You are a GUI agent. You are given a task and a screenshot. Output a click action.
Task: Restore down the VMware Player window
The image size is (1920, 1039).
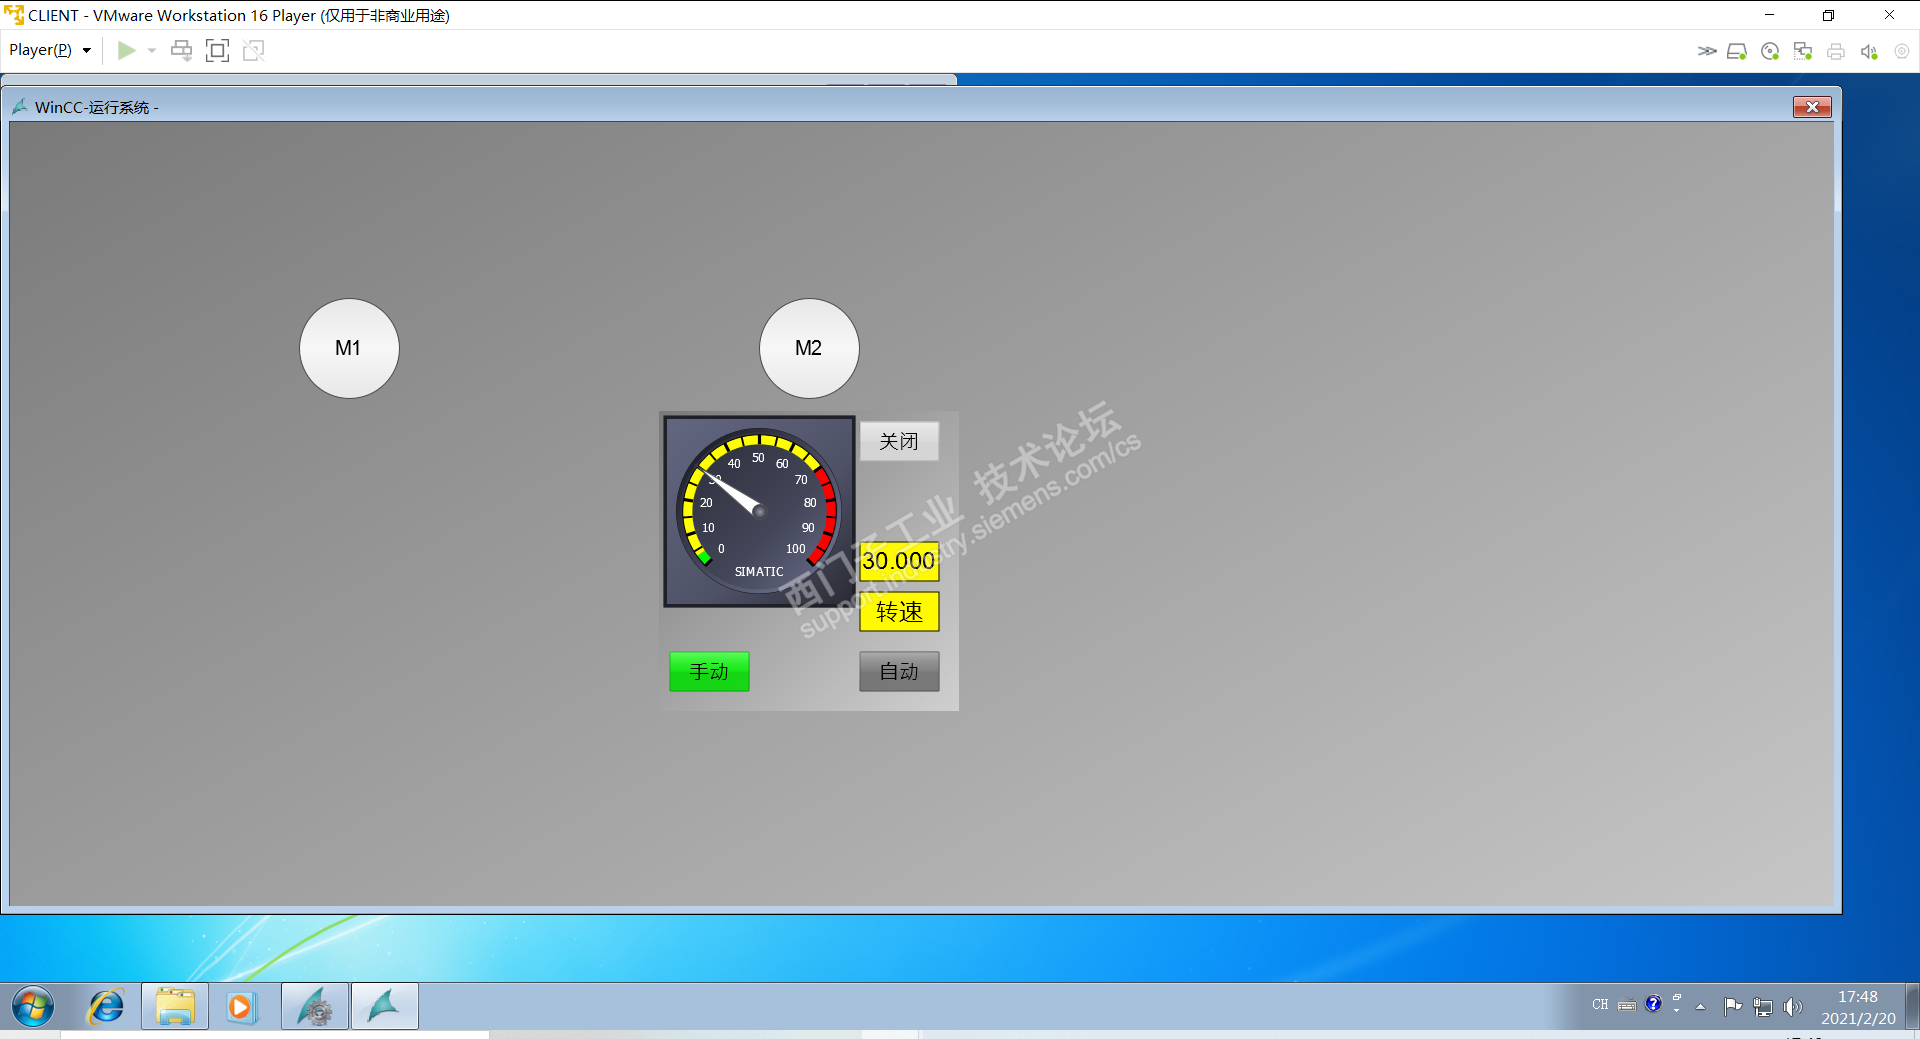click(1828, 15)
